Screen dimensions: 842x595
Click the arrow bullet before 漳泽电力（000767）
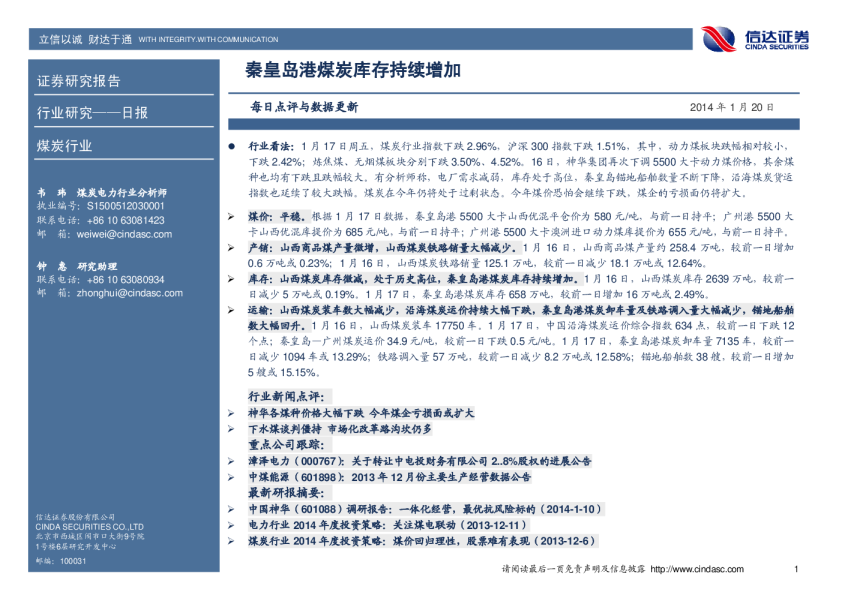point(232,462)
